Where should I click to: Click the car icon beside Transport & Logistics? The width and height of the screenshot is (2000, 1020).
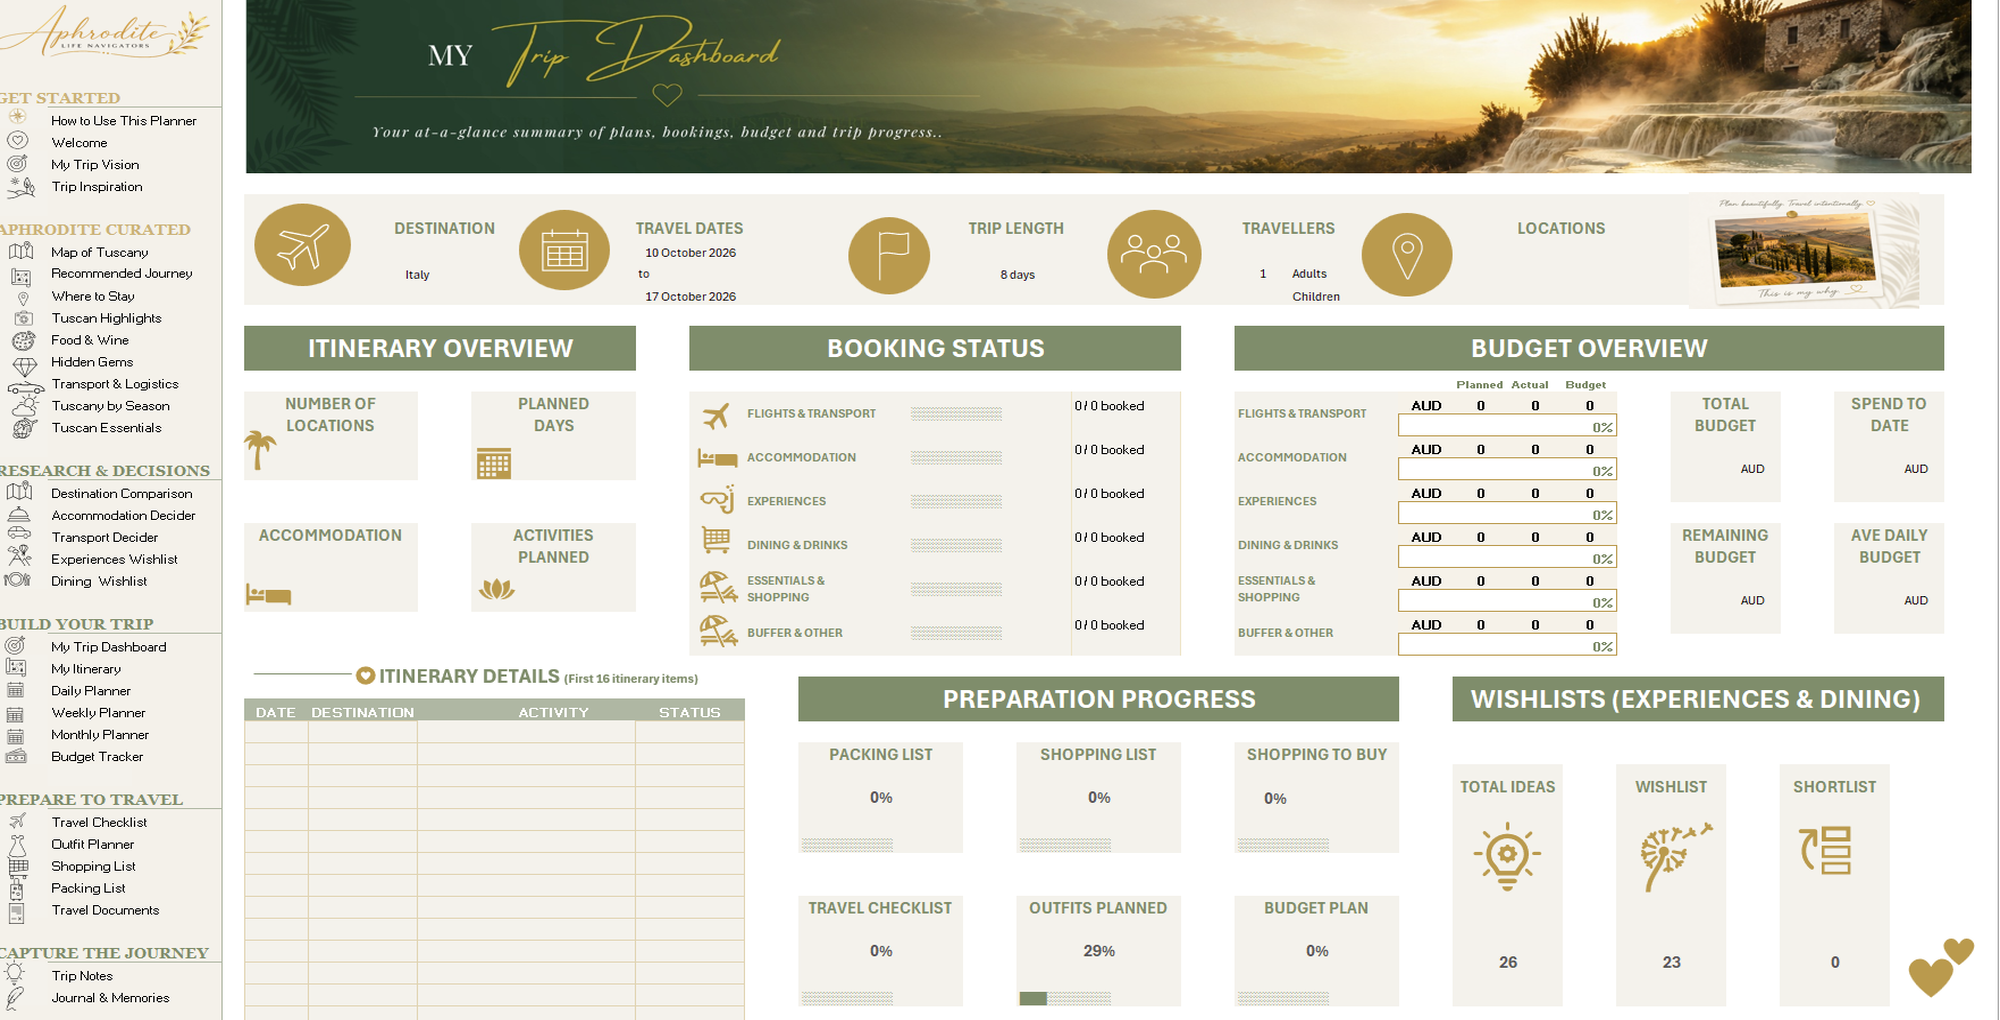(25, 387)
